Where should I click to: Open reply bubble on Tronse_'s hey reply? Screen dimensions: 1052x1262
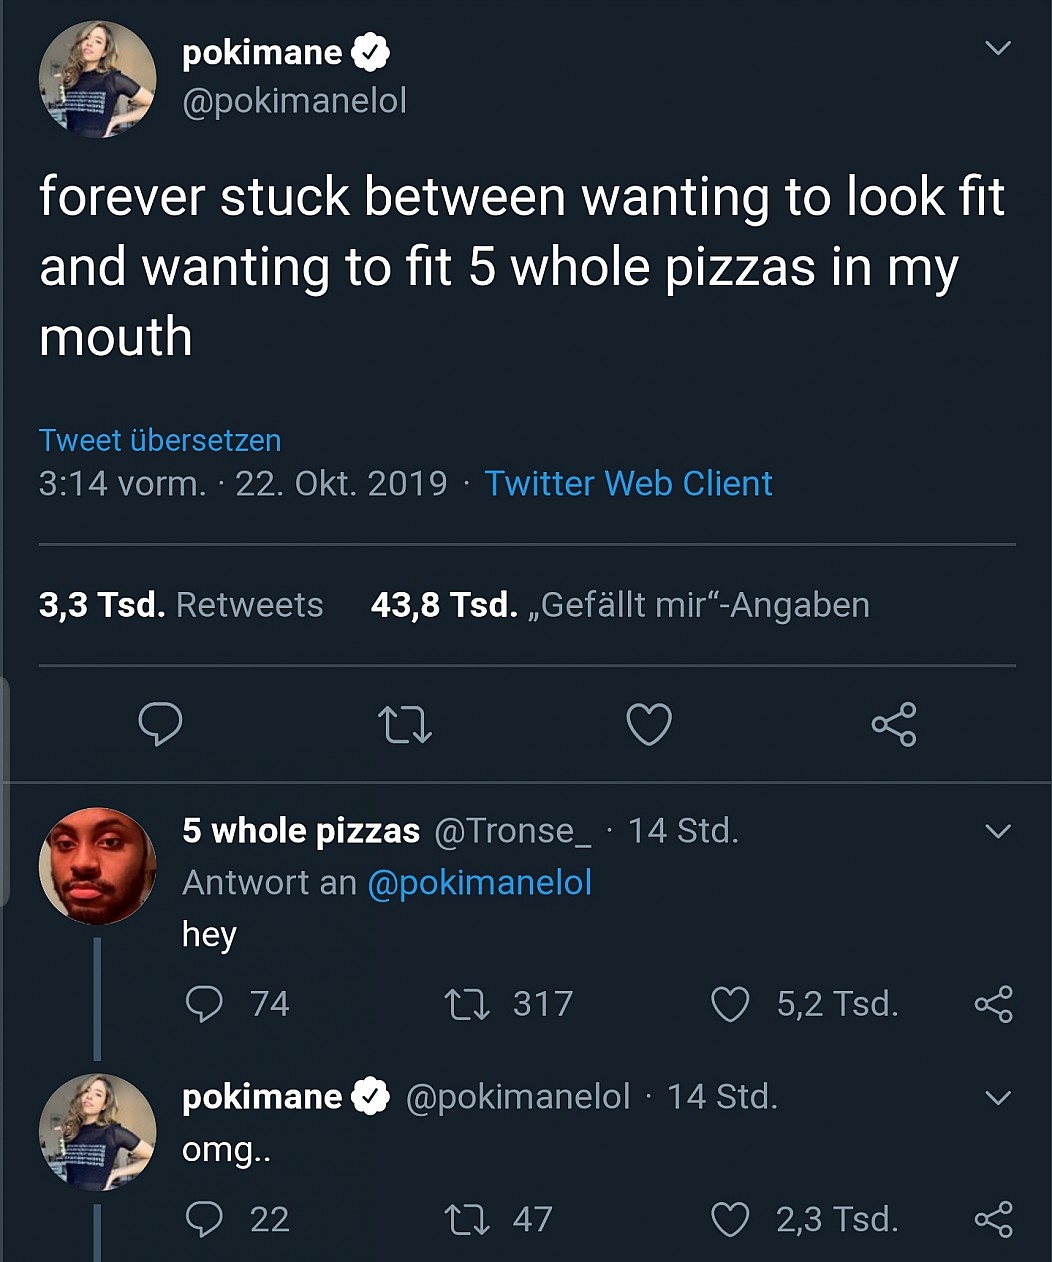click(x=205, y=1004)
